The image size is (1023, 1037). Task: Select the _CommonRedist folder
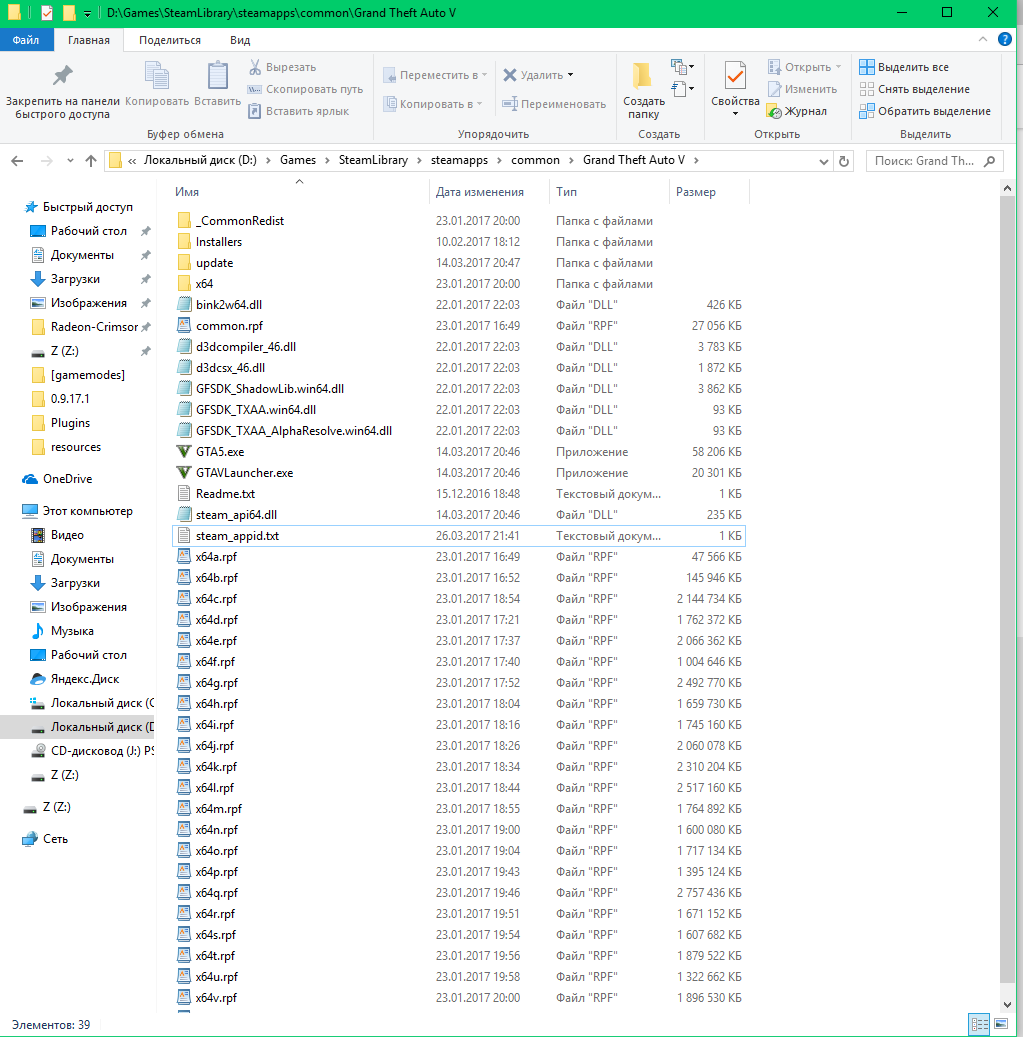point(458,221)
